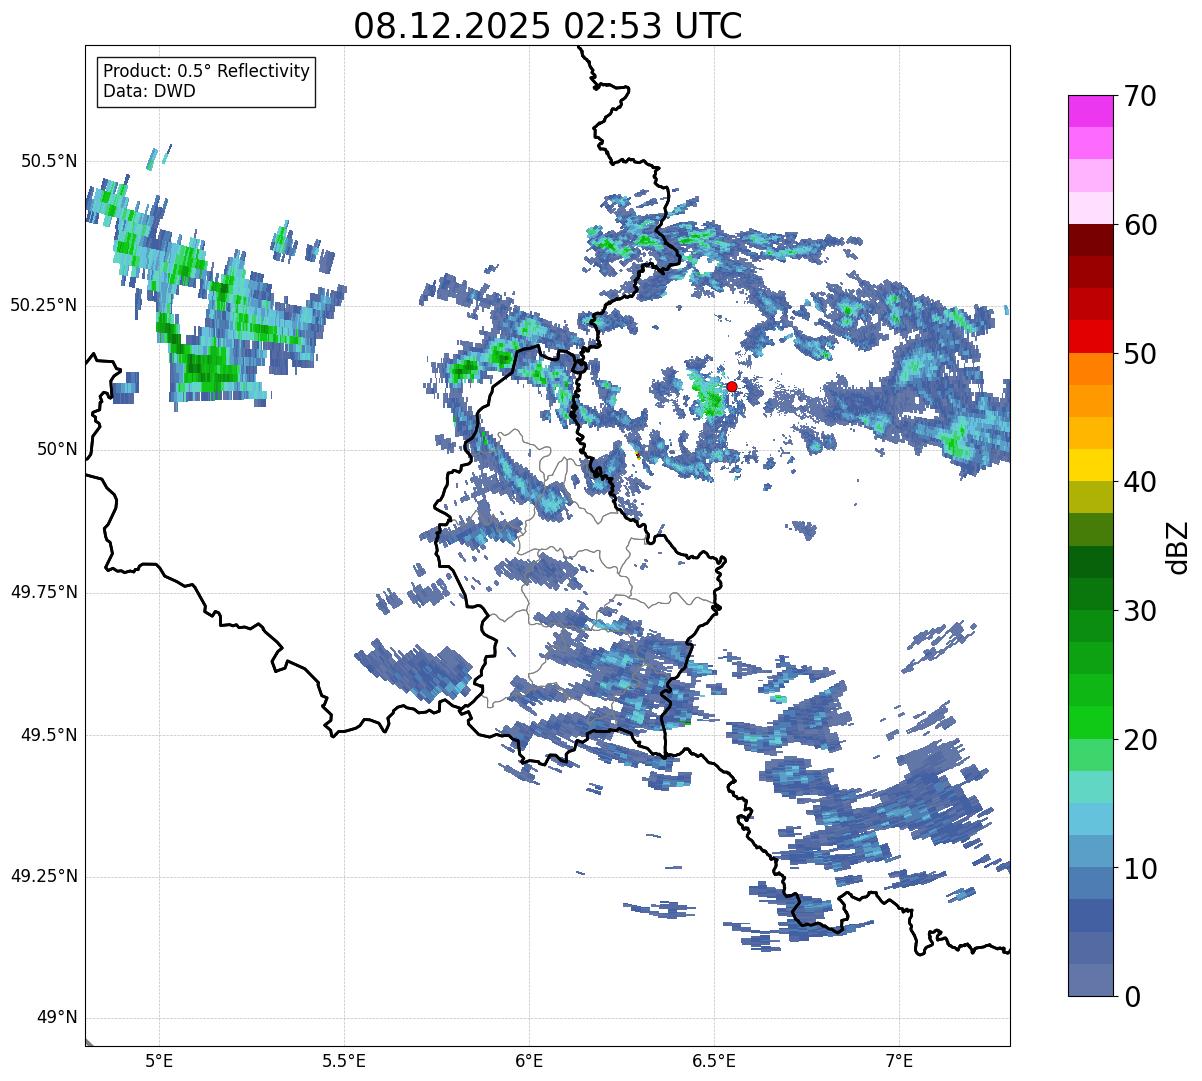Viewport: 1202px width, 1081px height.
Task: Click the 'dBZ' colorbar axis label
Action: (x=1178, y=546)
